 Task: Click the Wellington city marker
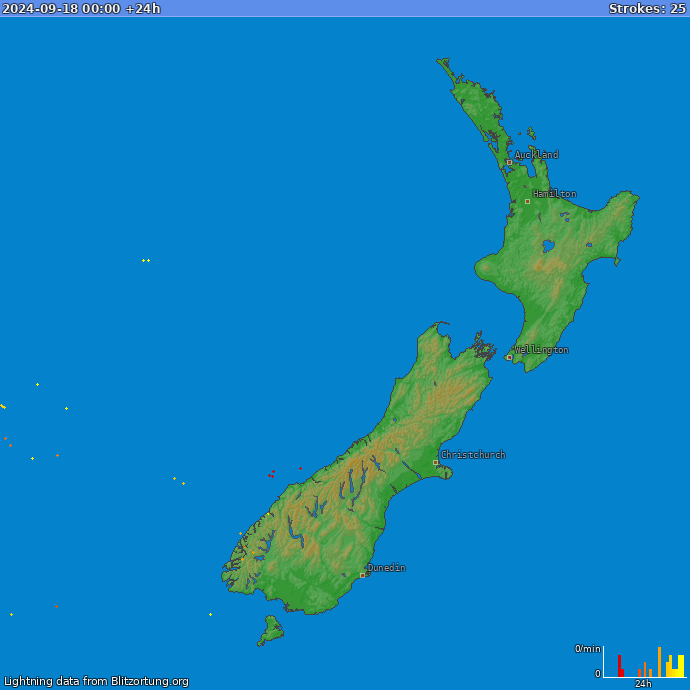point(509,357)
